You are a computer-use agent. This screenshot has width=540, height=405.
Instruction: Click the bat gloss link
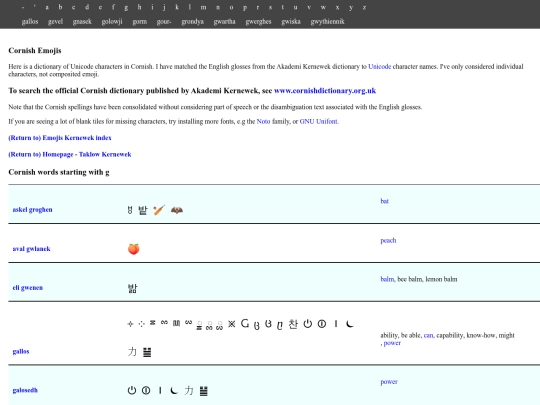(384, 201)
